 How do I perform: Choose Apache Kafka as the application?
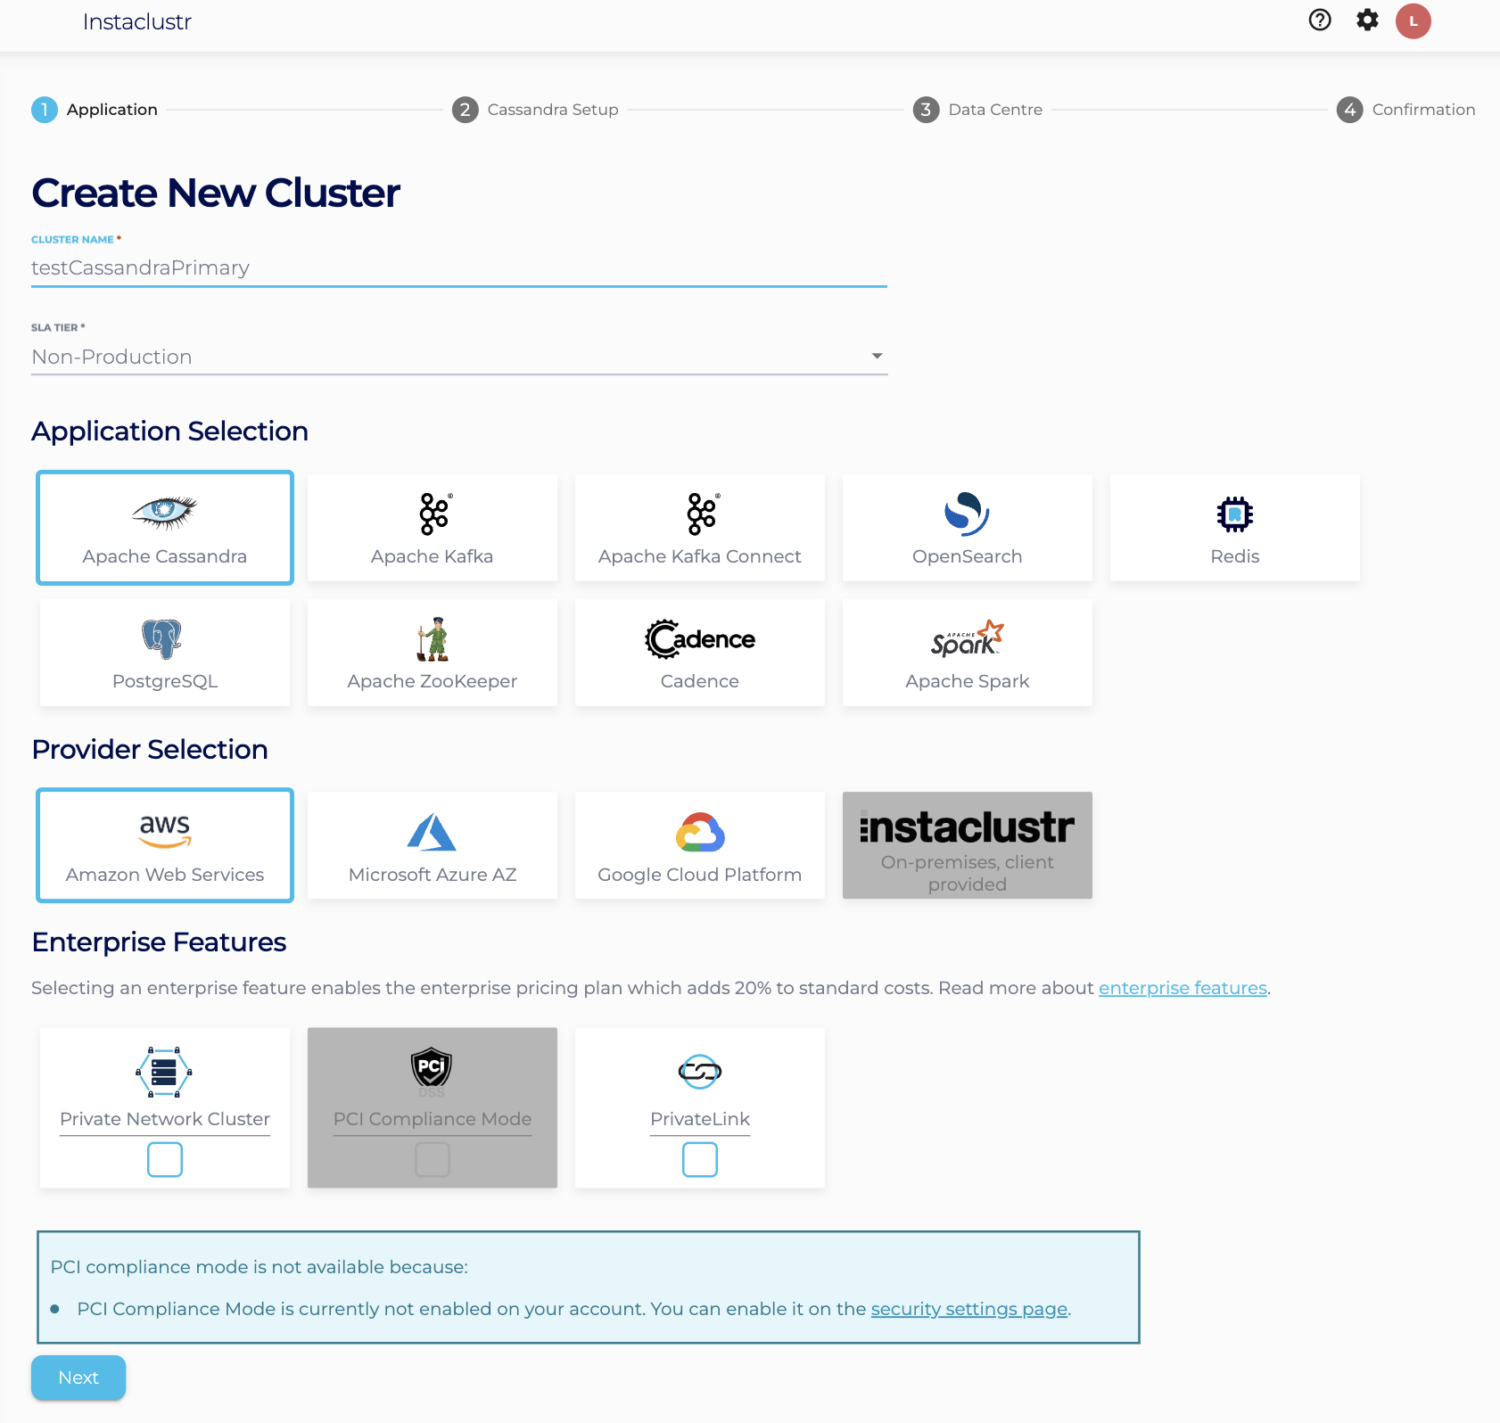(432, 527)
